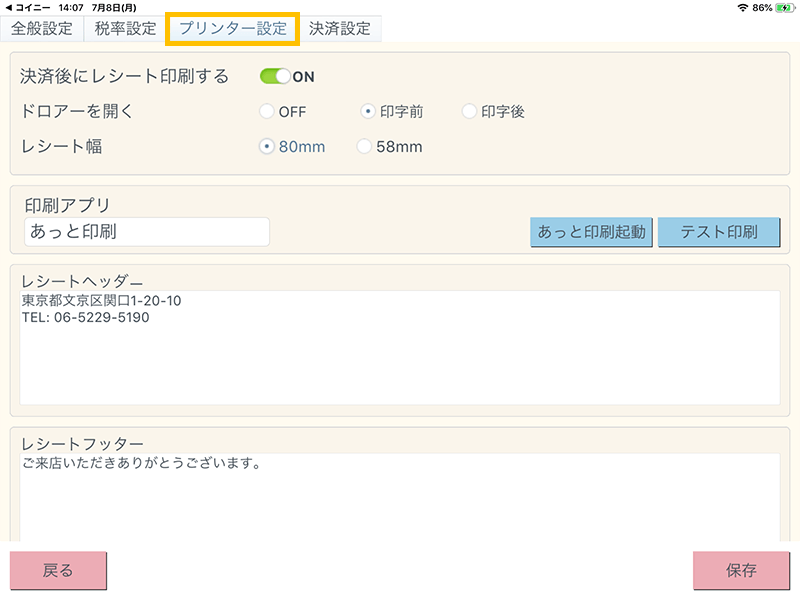Open the 全般設定 tab
Image resolution: width=800 pixels, height=600 pixels.
click(42, 28)
